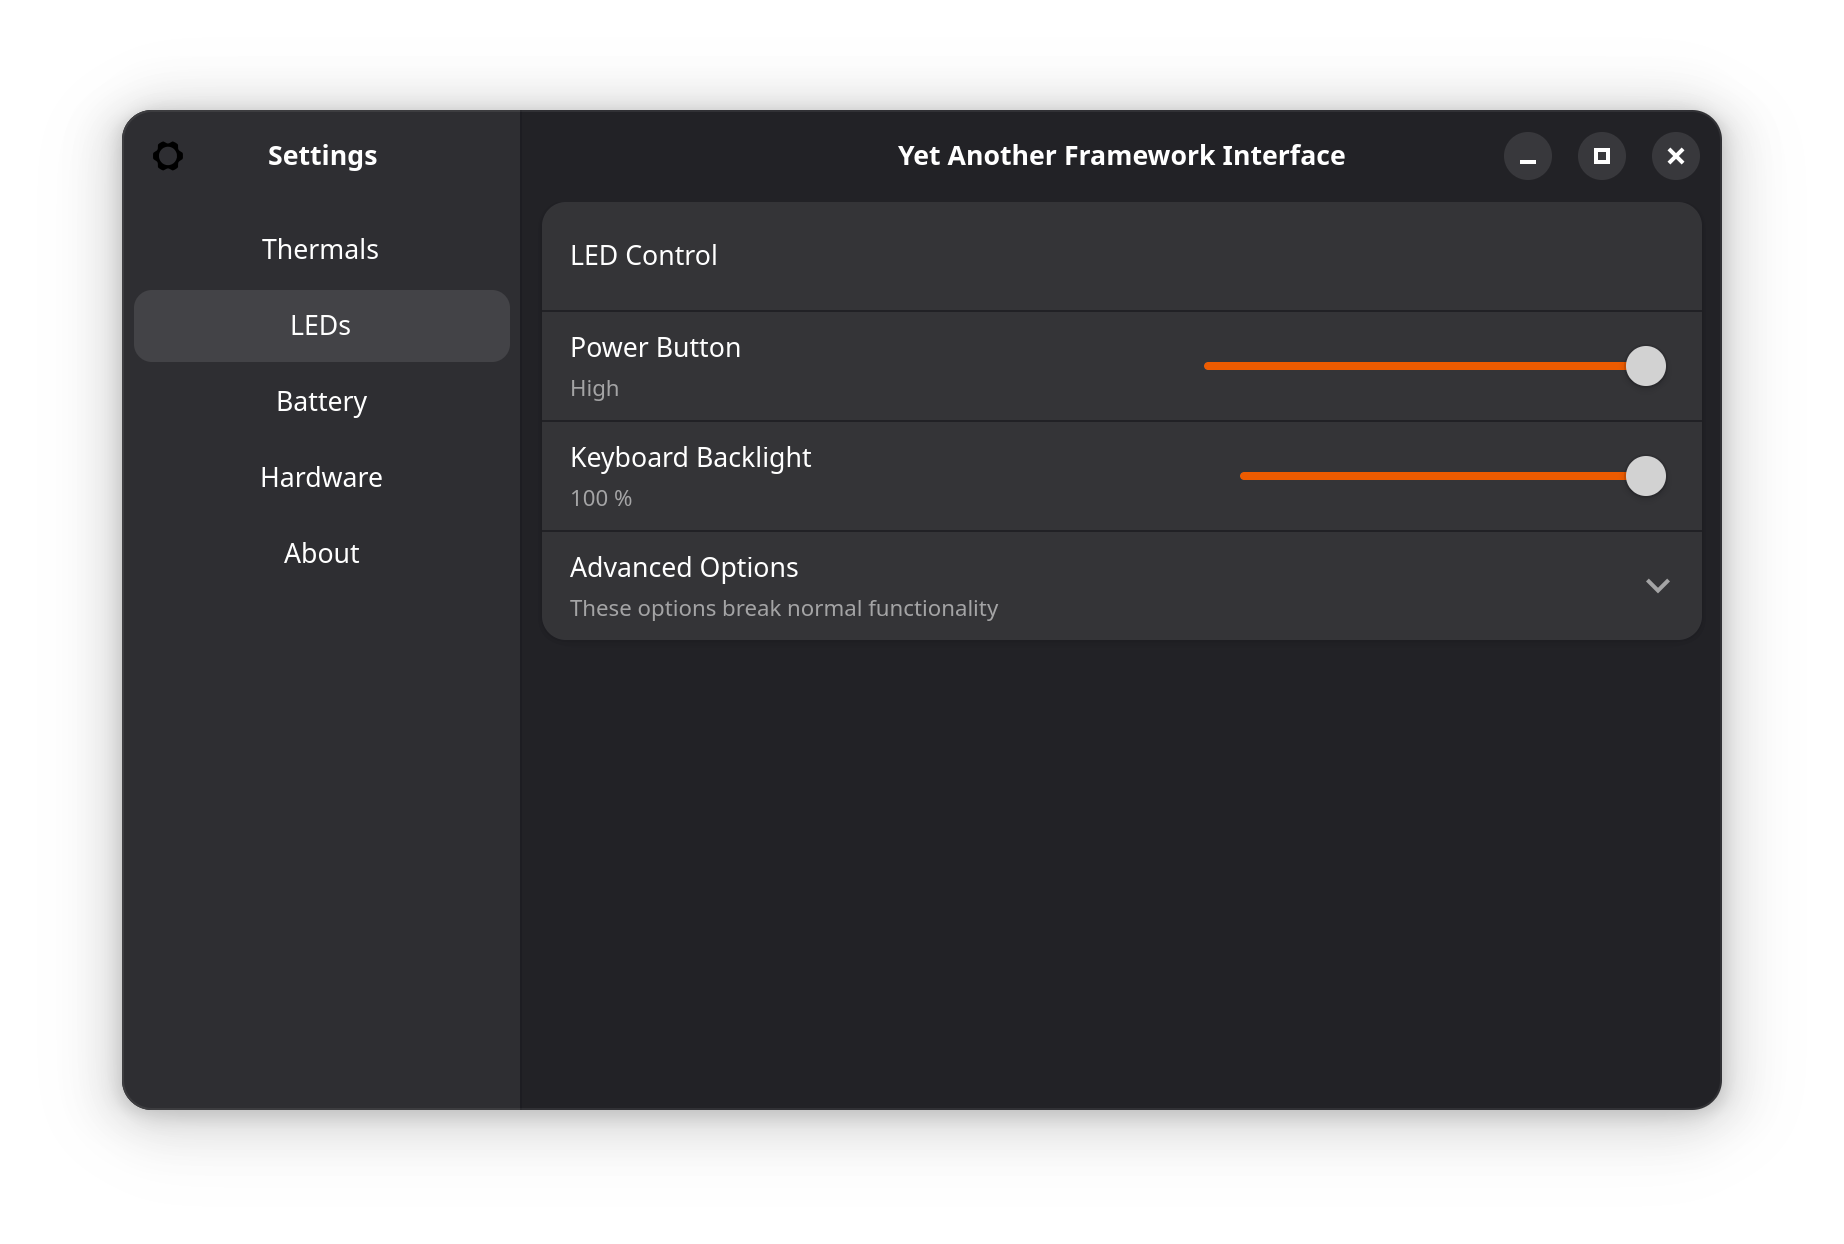
Task: Close the Yet Another Framework Interface window
Action: pos(1675,156)
